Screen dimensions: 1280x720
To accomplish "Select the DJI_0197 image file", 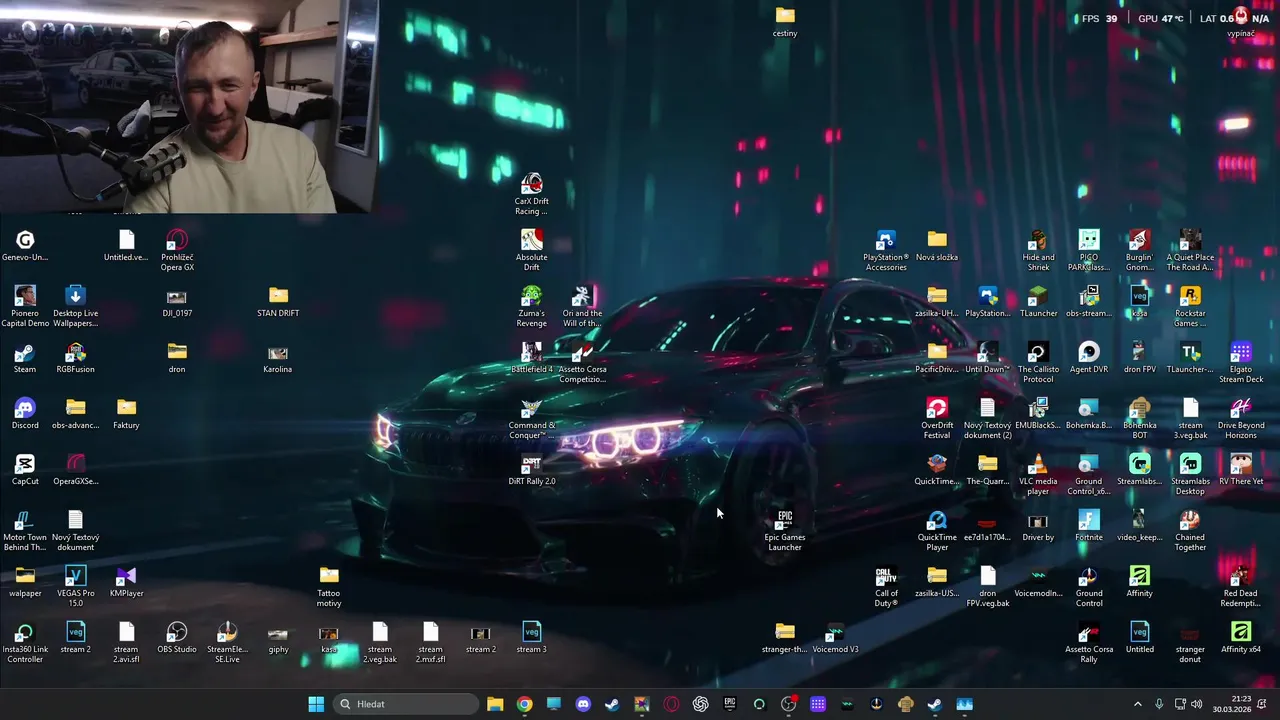I will point(177,303).
